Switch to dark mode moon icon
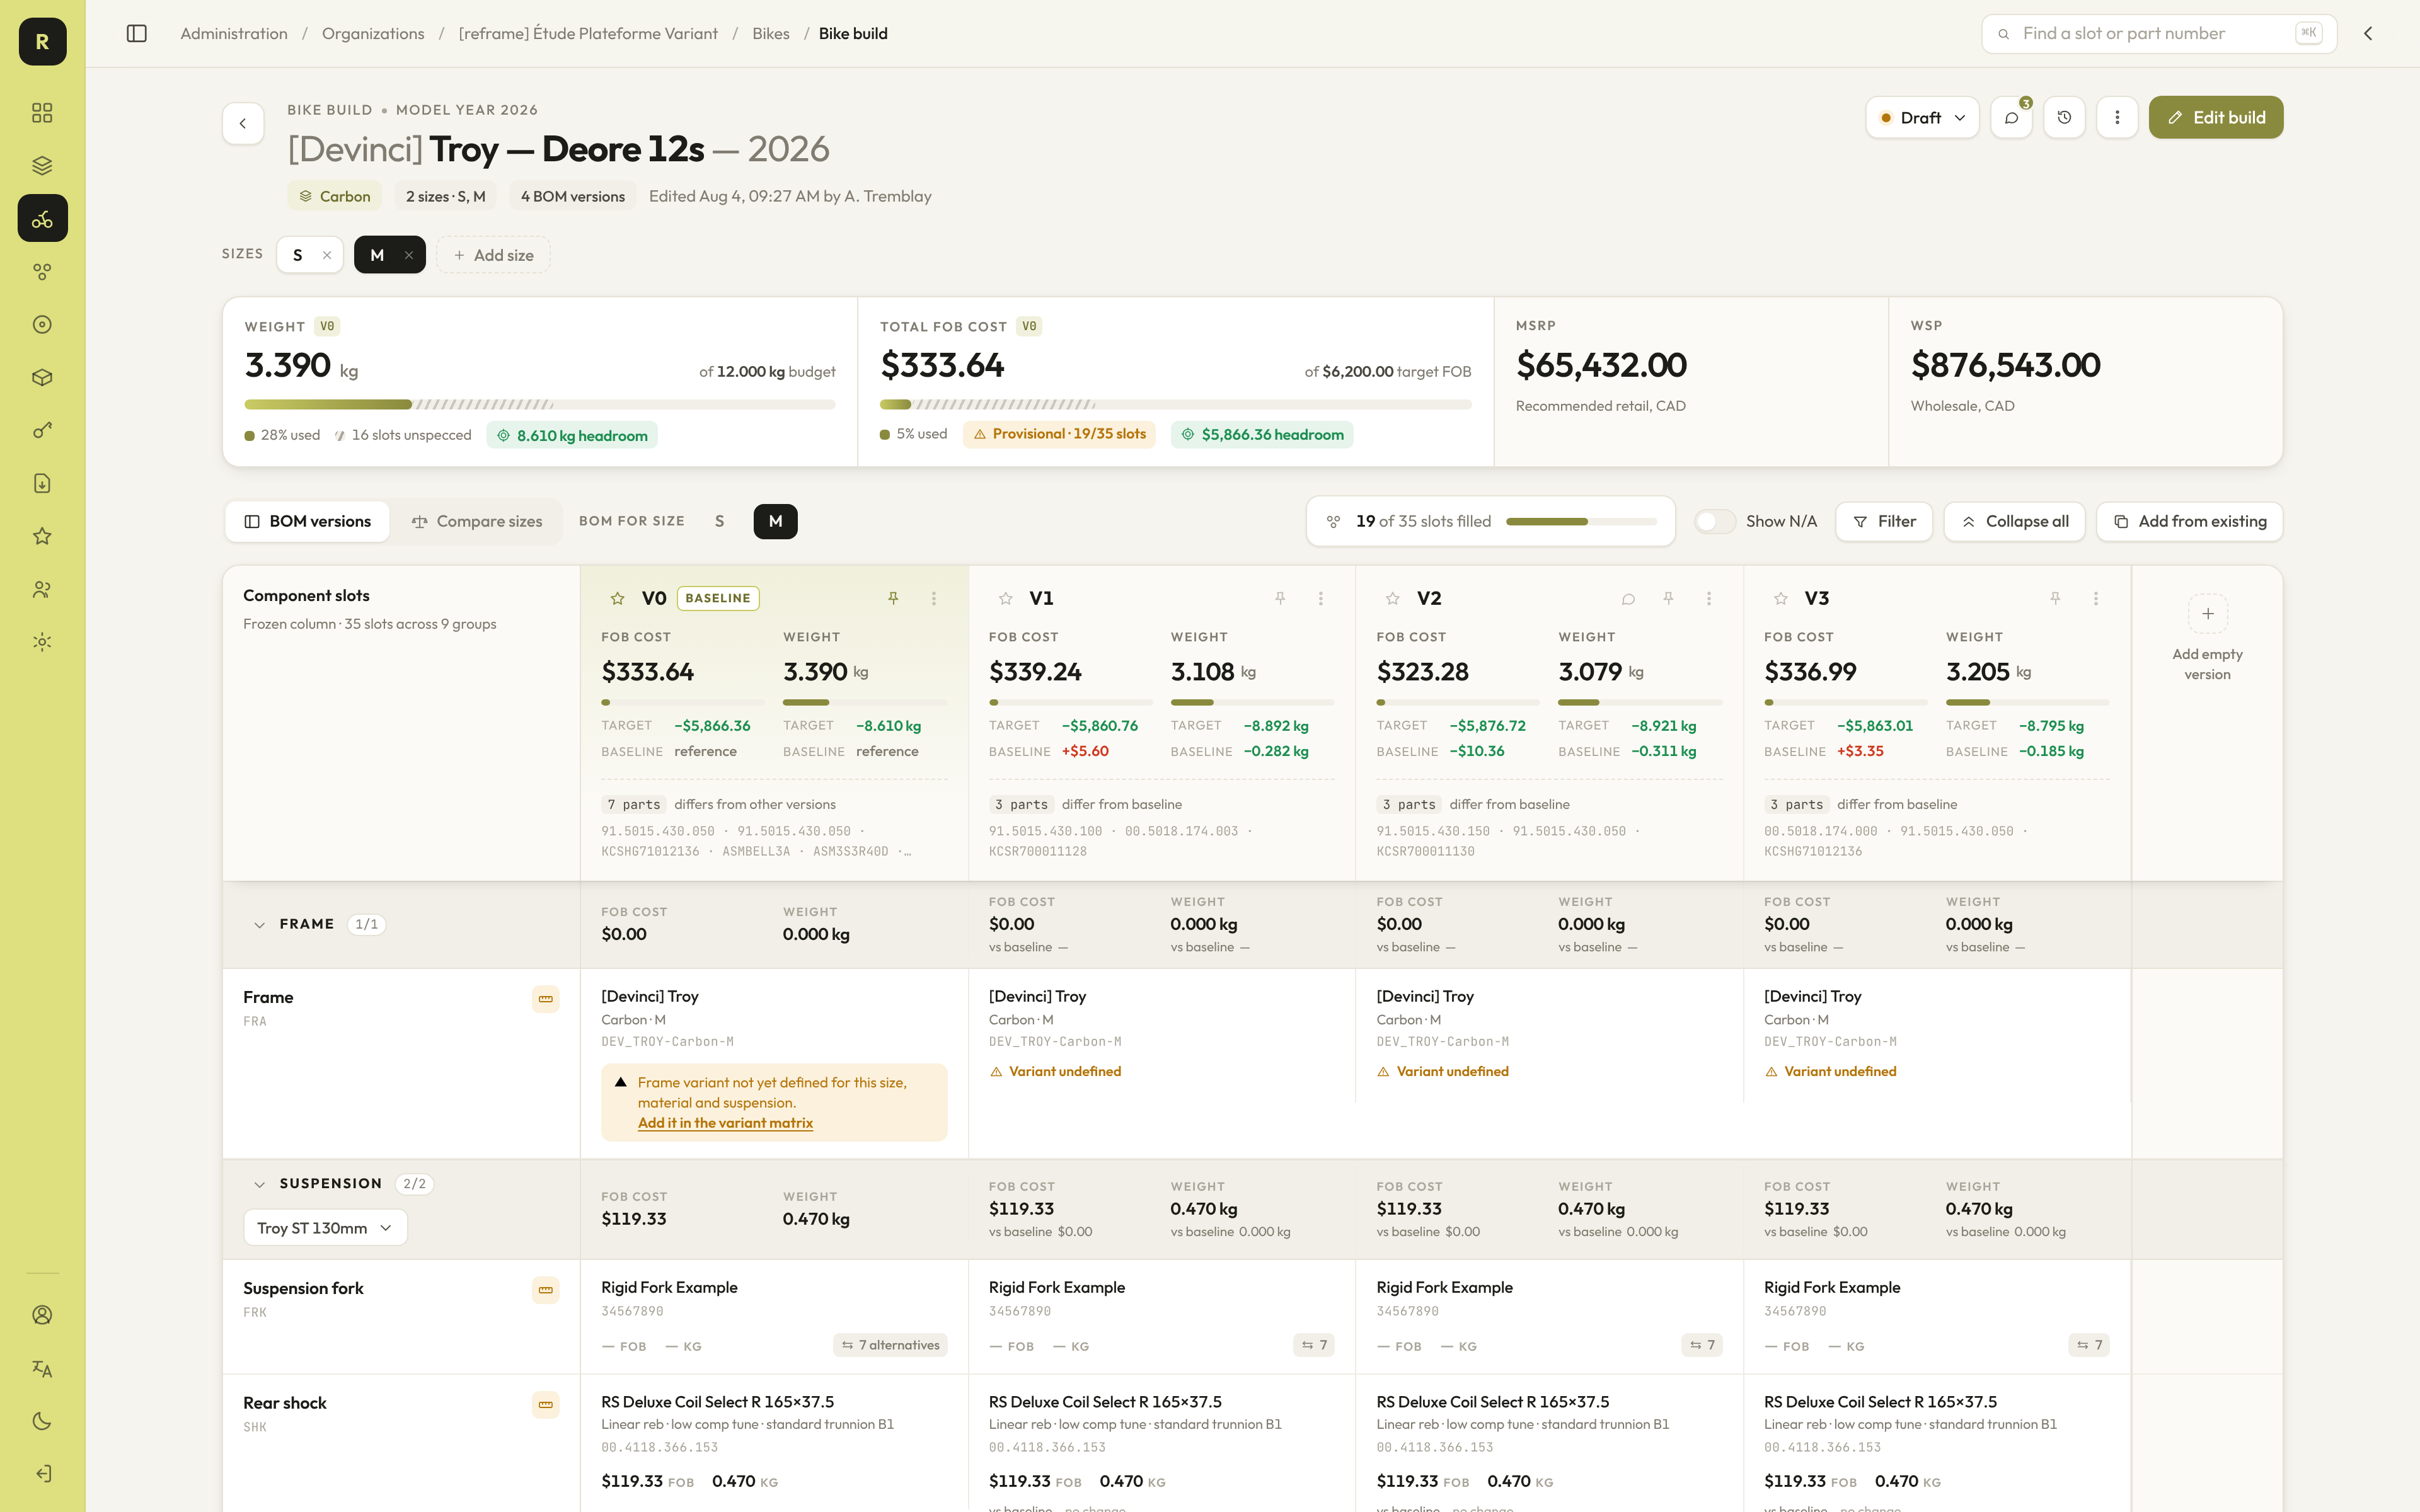2420x1512 pixels. click(42, 1421)
